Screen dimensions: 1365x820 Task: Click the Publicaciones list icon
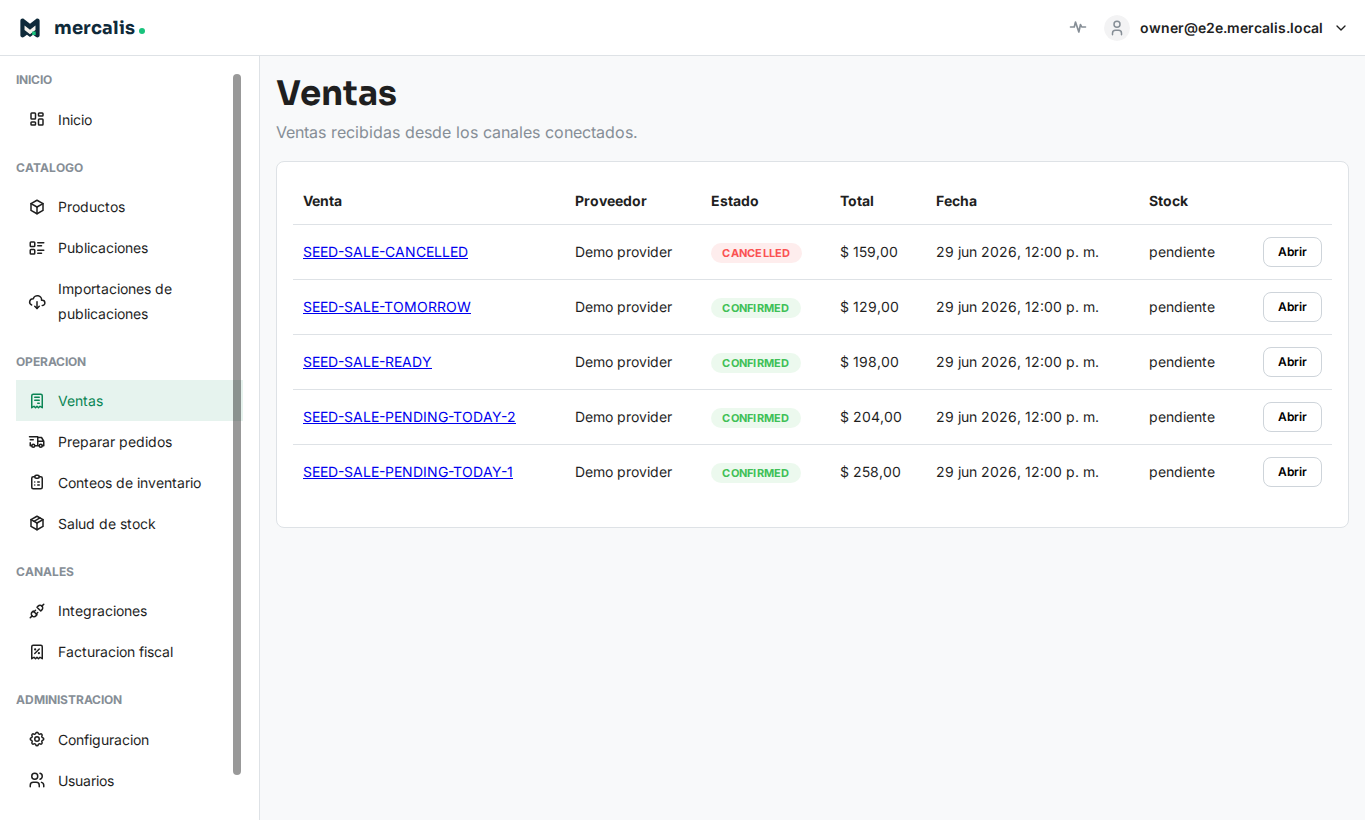click(37, 248)
